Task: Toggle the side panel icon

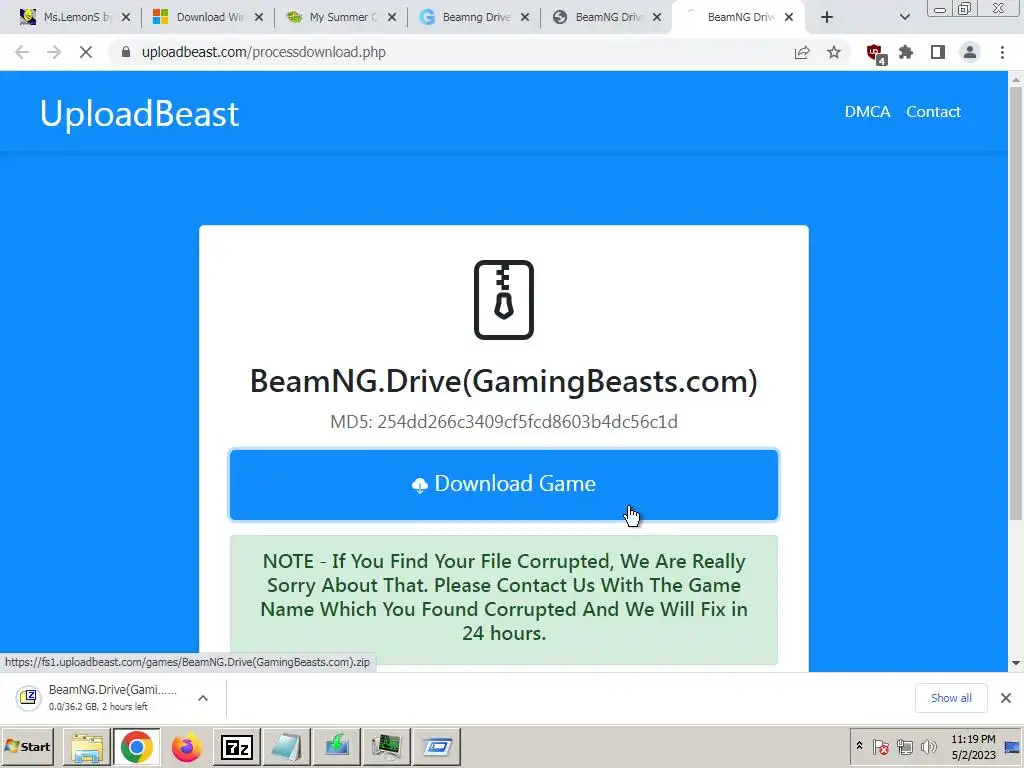Action: [x=938, y=52]
